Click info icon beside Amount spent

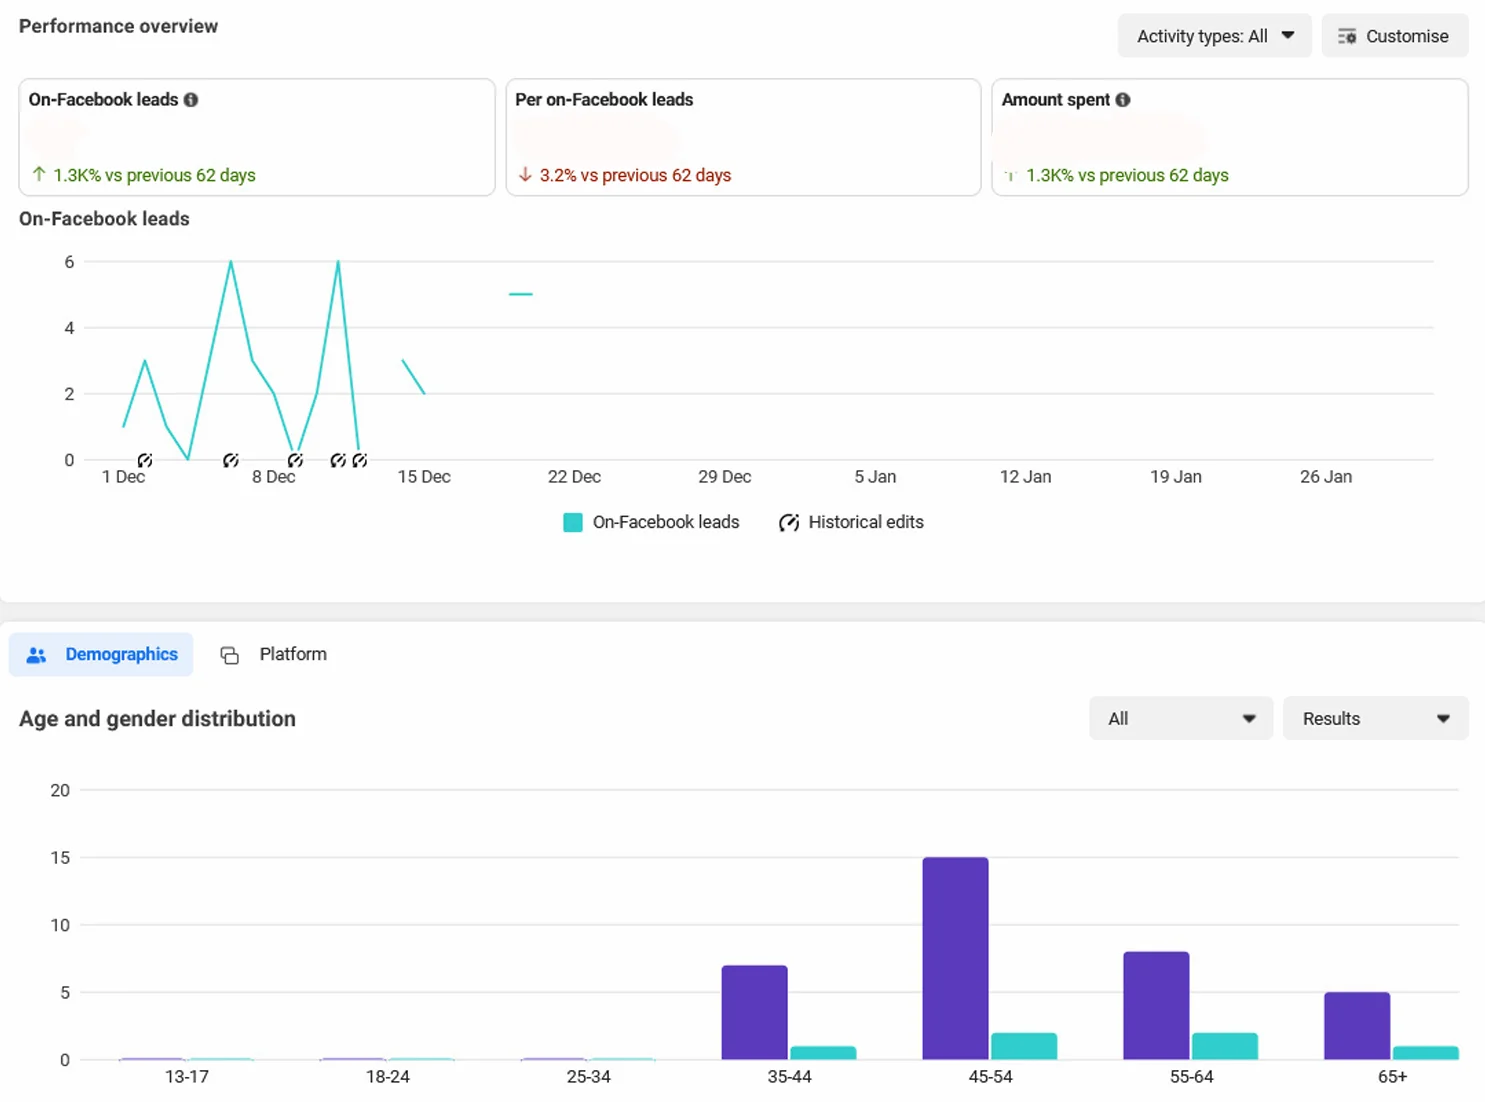click(x=1123, y=100)
